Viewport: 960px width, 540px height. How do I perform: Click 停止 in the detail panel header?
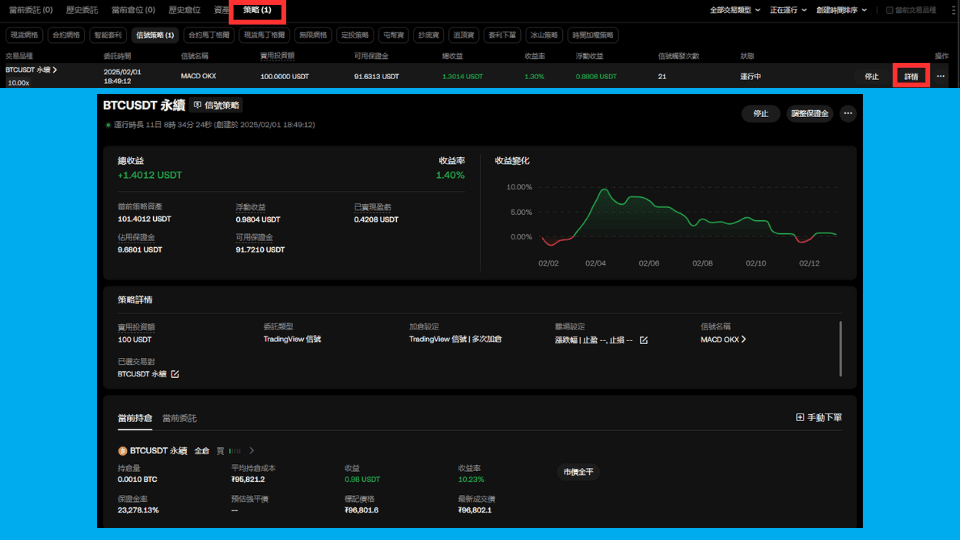(760, 113)
